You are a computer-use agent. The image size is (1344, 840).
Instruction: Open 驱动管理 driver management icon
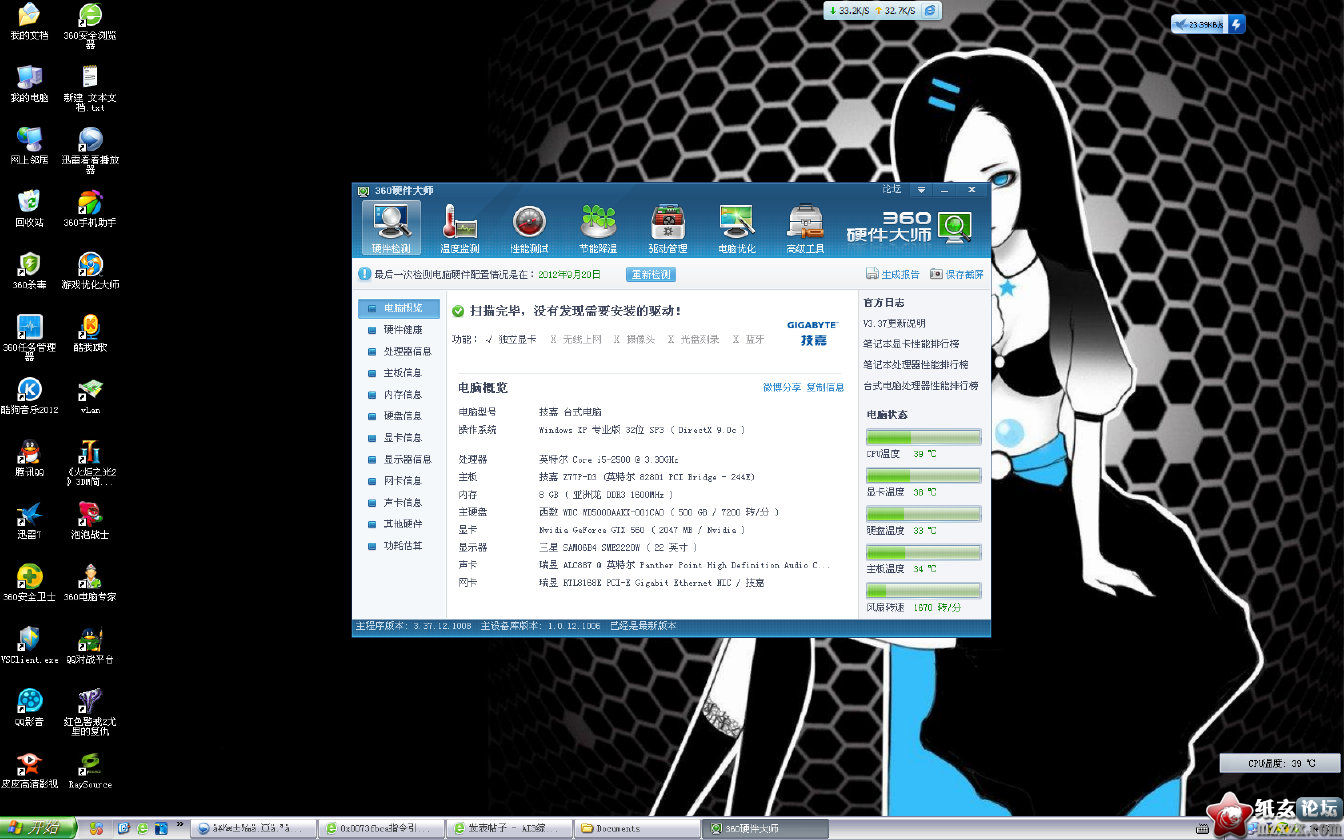click(667, 228)
